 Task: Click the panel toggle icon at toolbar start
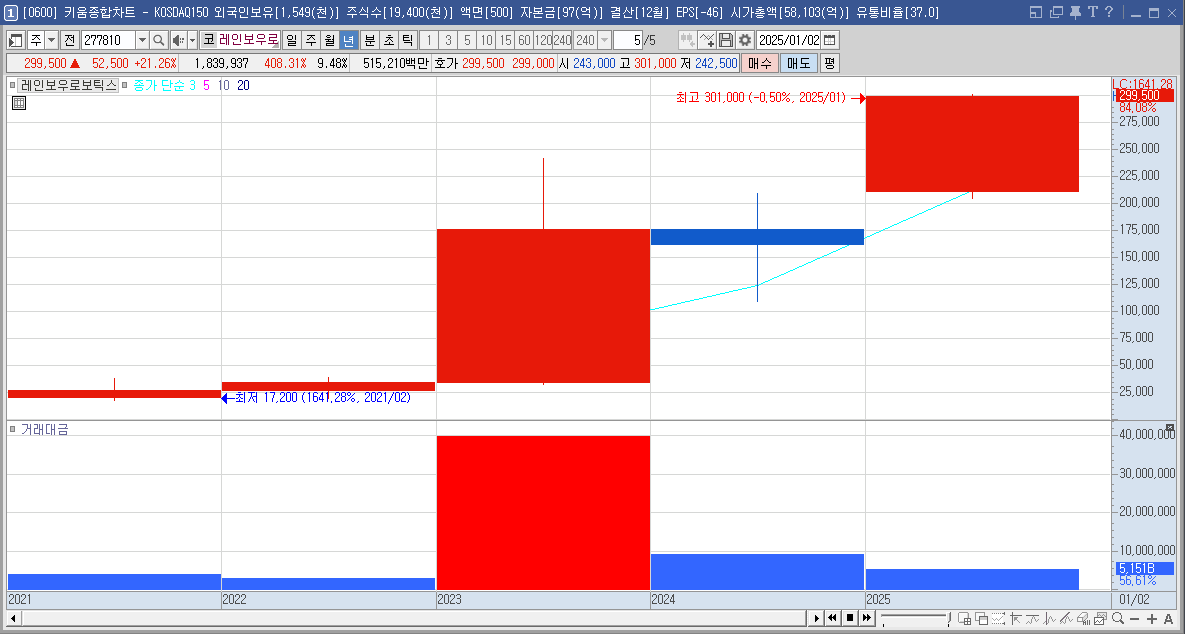tap(16, 40)
